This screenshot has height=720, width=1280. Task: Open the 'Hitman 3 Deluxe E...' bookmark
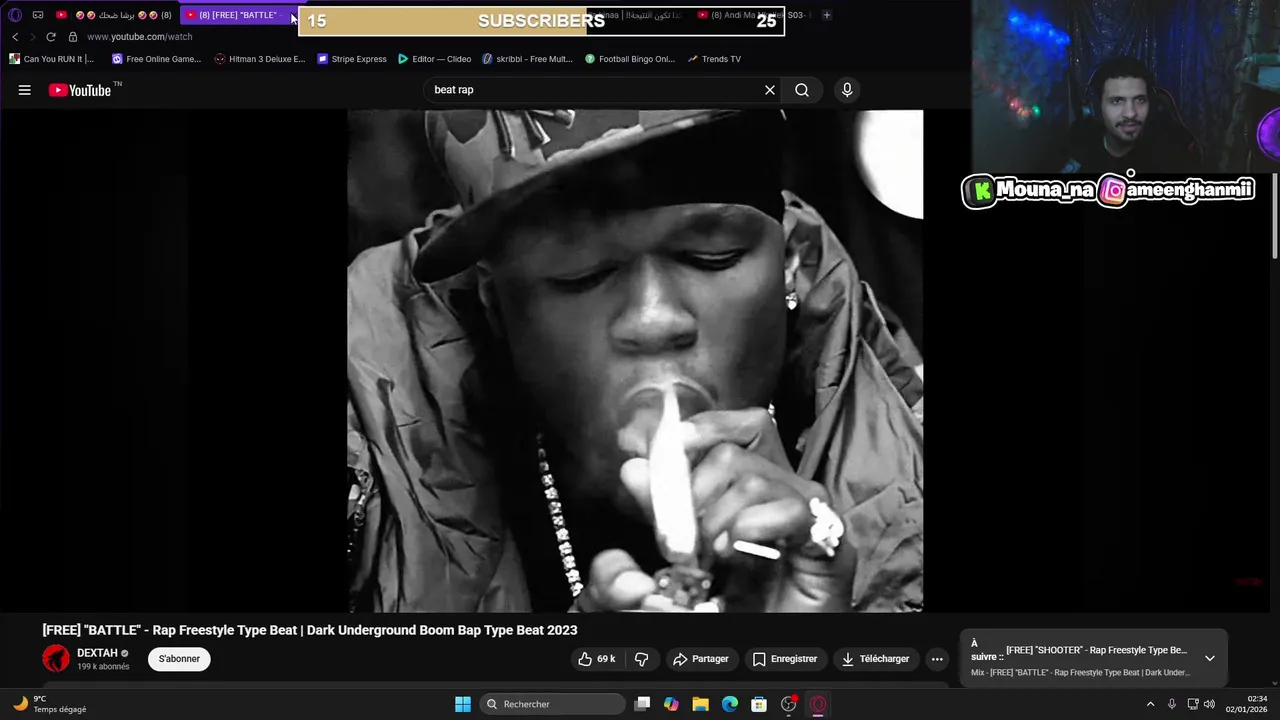pos(260,59)
